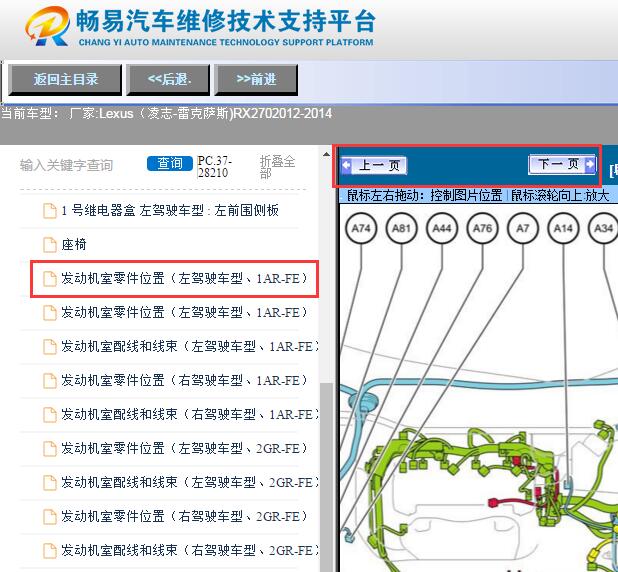Go forward with the >>前进 button
618x572 pixels.
[256, 80]
